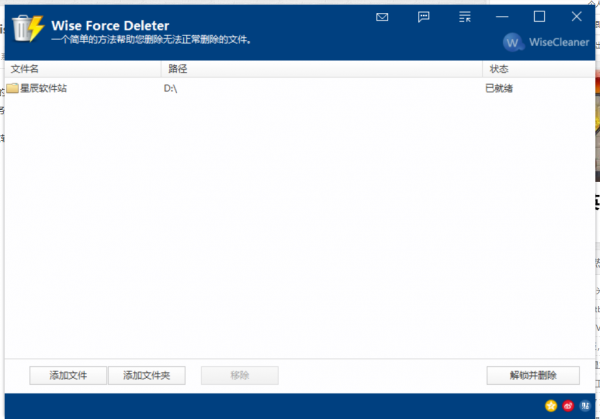This screenshot has height=419, width=600.
Task: Click the 已就绪 status cell
Action: point(499,88)
